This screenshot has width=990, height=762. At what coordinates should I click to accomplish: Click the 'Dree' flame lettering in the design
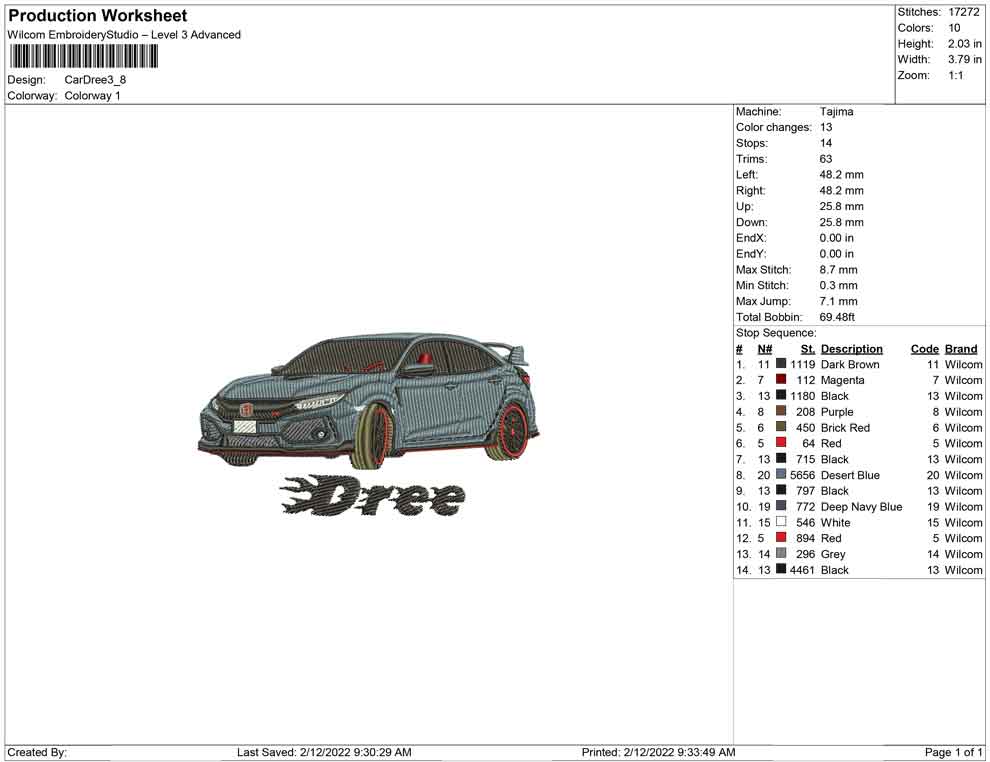point(373,496)
